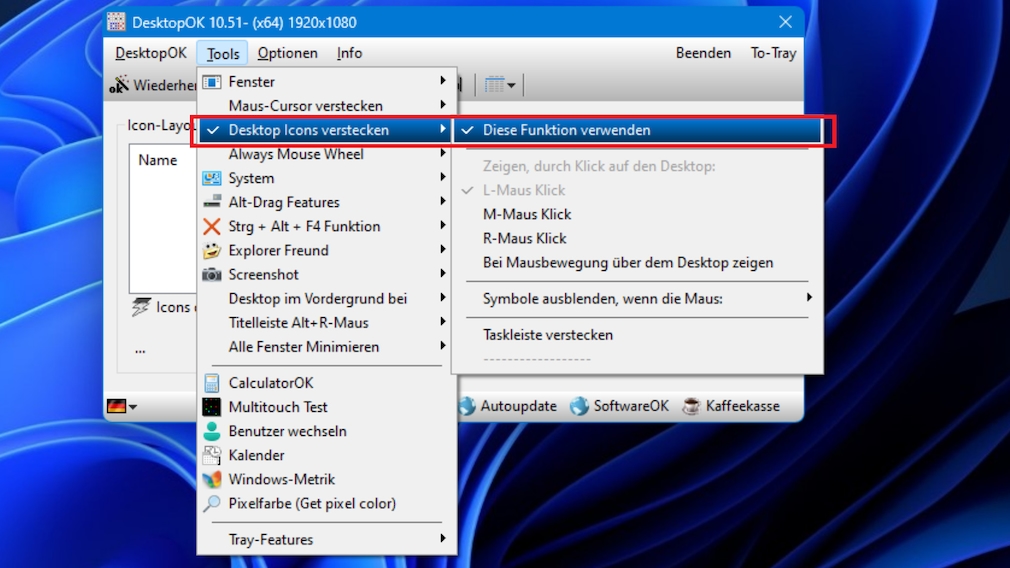The image size is (1010, 568).
Task: Click the red X icon for Strg+Alt+F4
Action: (x=211, y=227)
